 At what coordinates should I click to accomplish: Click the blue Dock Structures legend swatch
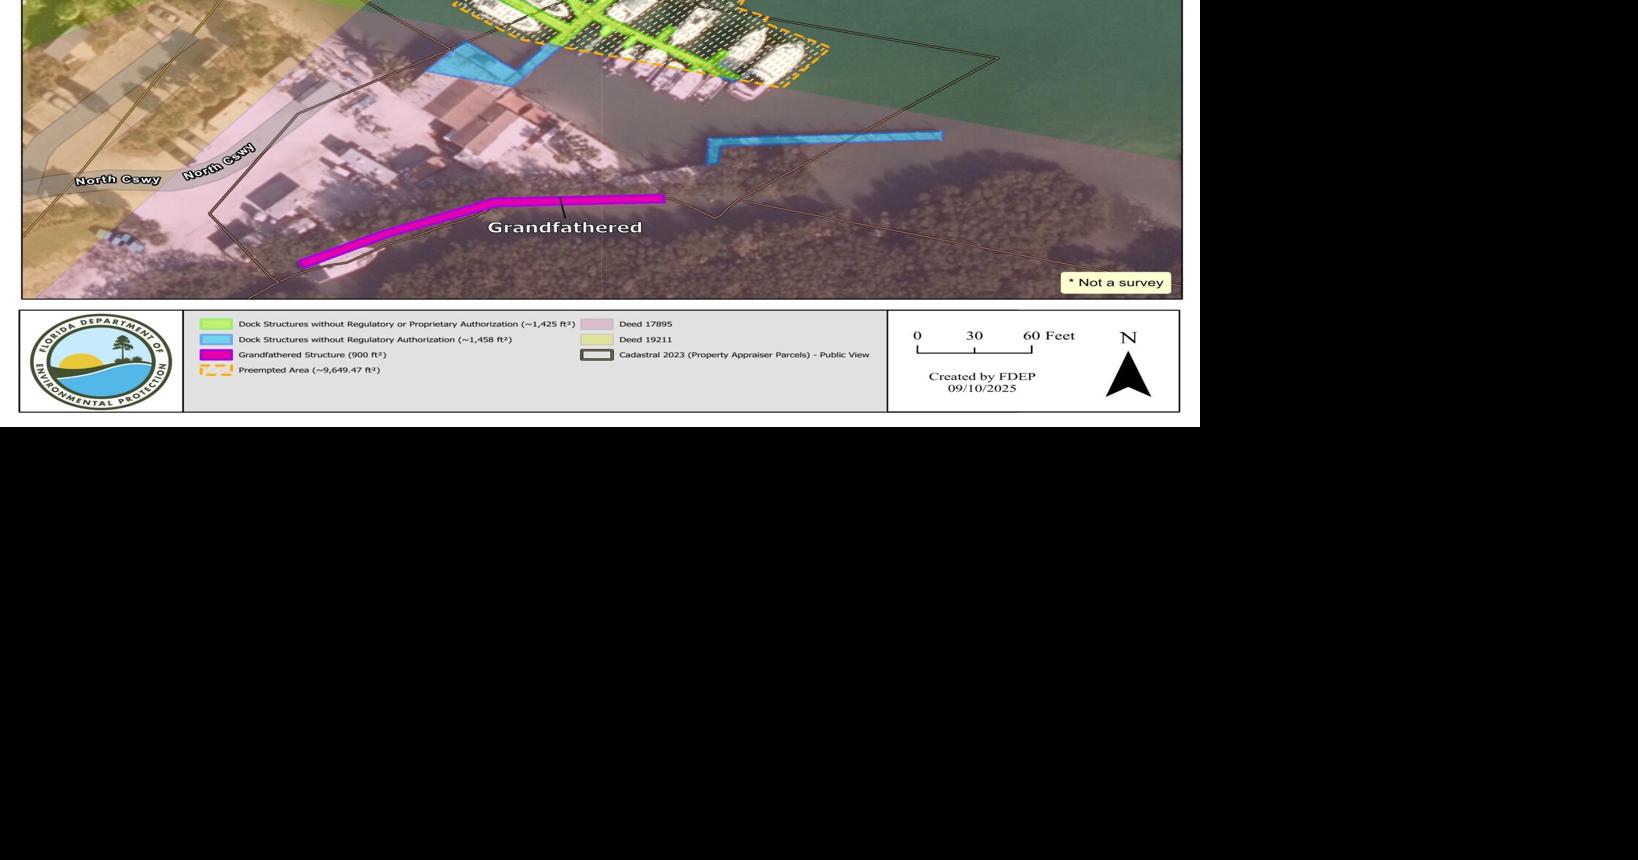(x=216, y=339)
